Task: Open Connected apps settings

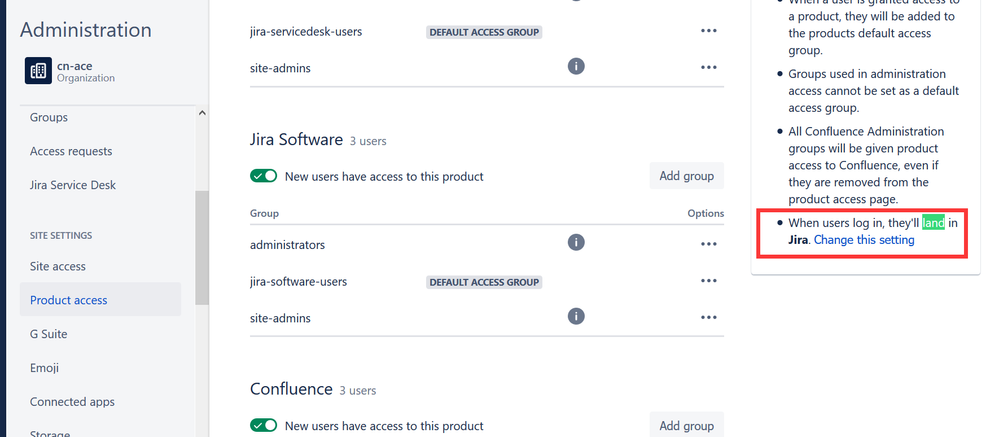Action: tap(72, 402)
